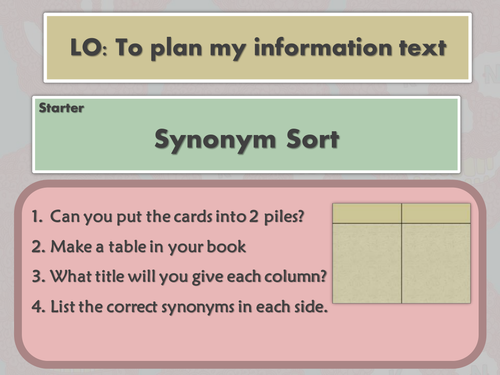Click the word 'Synonym' in the heading
Viewport: 500px width, 375px height.
coord(215,140)
